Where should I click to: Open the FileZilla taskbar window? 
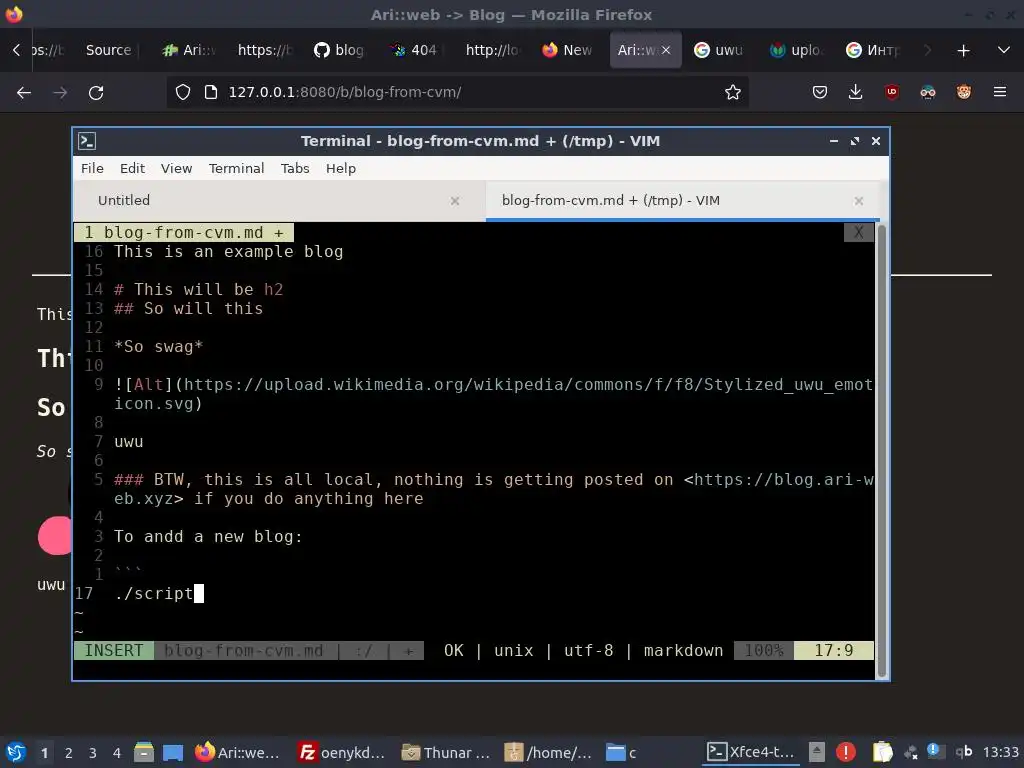click(342, 753)
